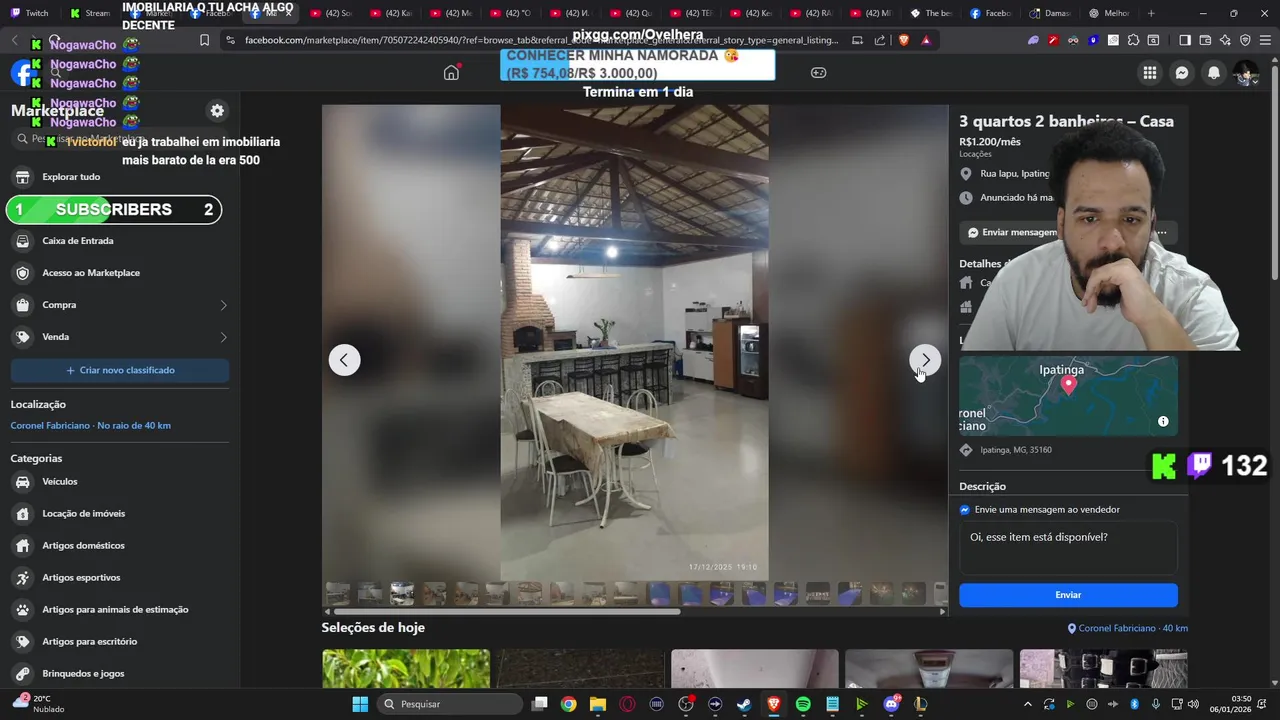Click 'Criar novo classificado' button
Image resolution: width=1280 pixels, height=720 pixels.
[120, 370]
